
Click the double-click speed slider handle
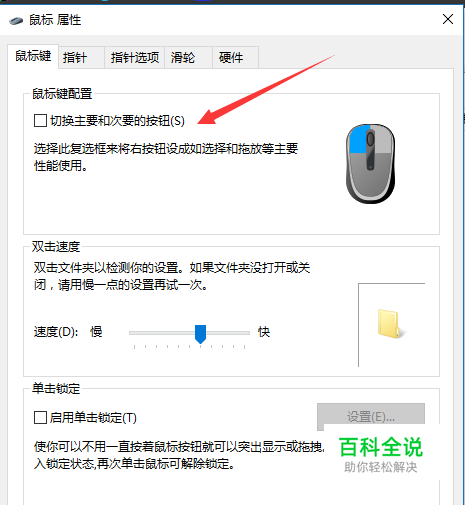point(200,334)
